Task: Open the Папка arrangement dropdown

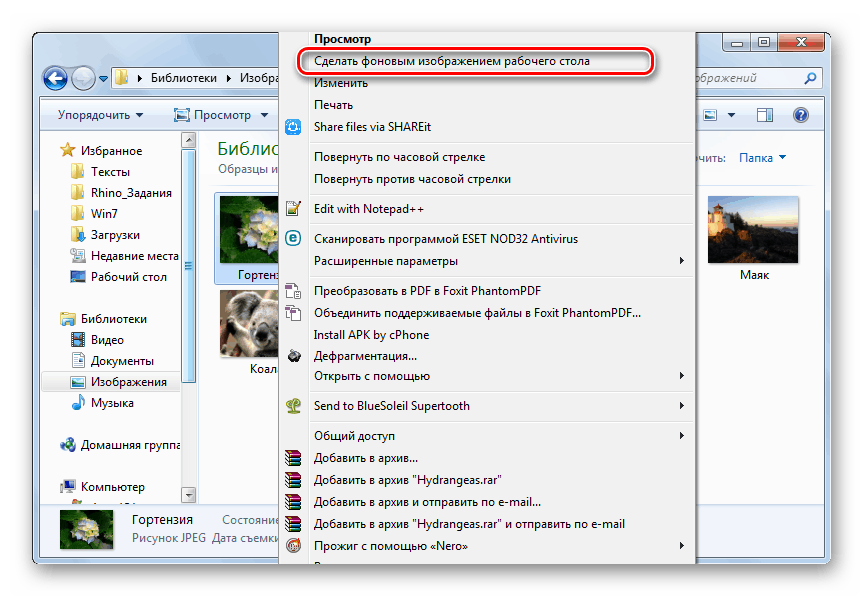Action: click(762, 158)
